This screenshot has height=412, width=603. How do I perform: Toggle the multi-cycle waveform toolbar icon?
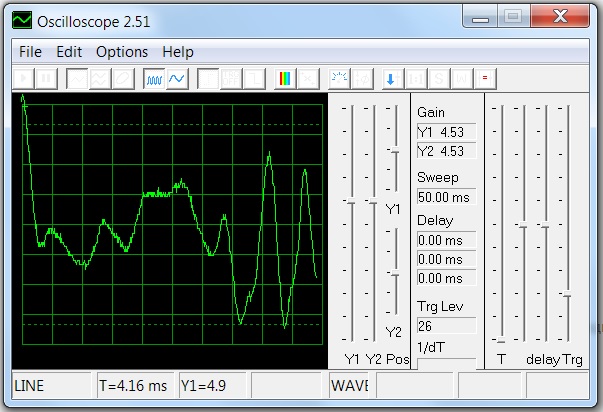pyautogui.click(x=154, y=78)
